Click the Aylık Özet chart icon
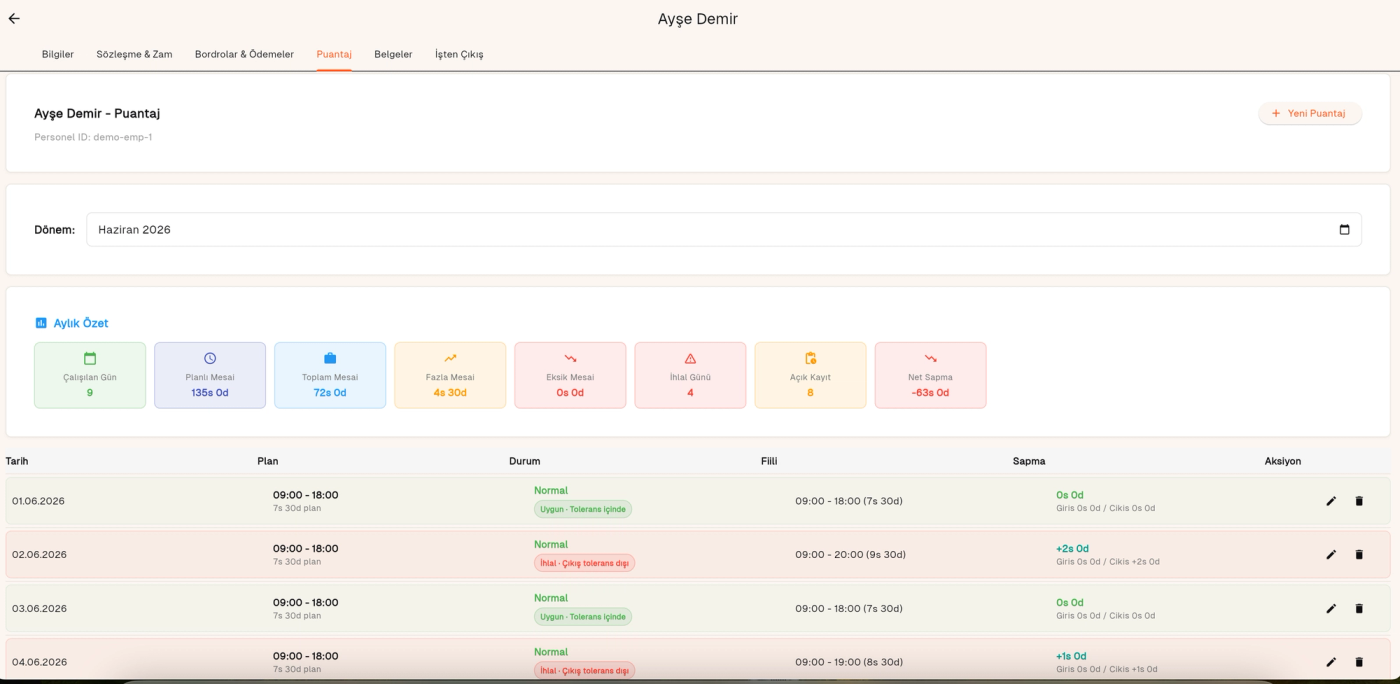1400x684 pixels. [x=41, y=323]
